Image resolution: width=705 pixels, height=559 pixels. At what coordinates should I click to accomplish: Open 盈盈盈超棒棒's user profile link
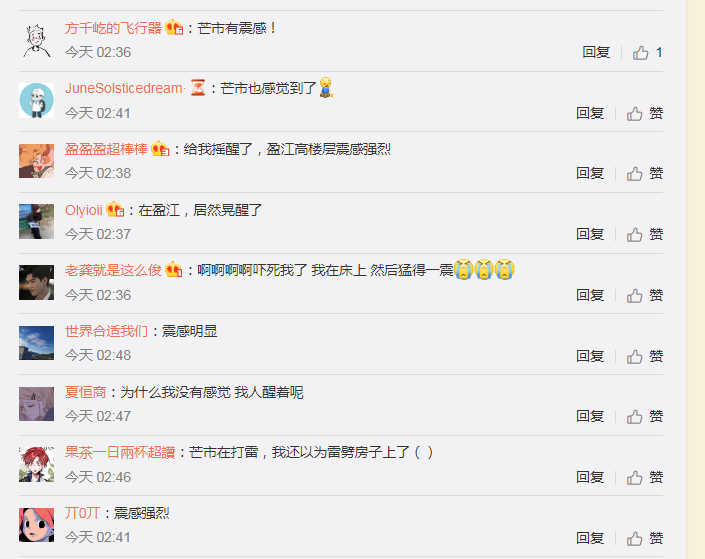106,149
